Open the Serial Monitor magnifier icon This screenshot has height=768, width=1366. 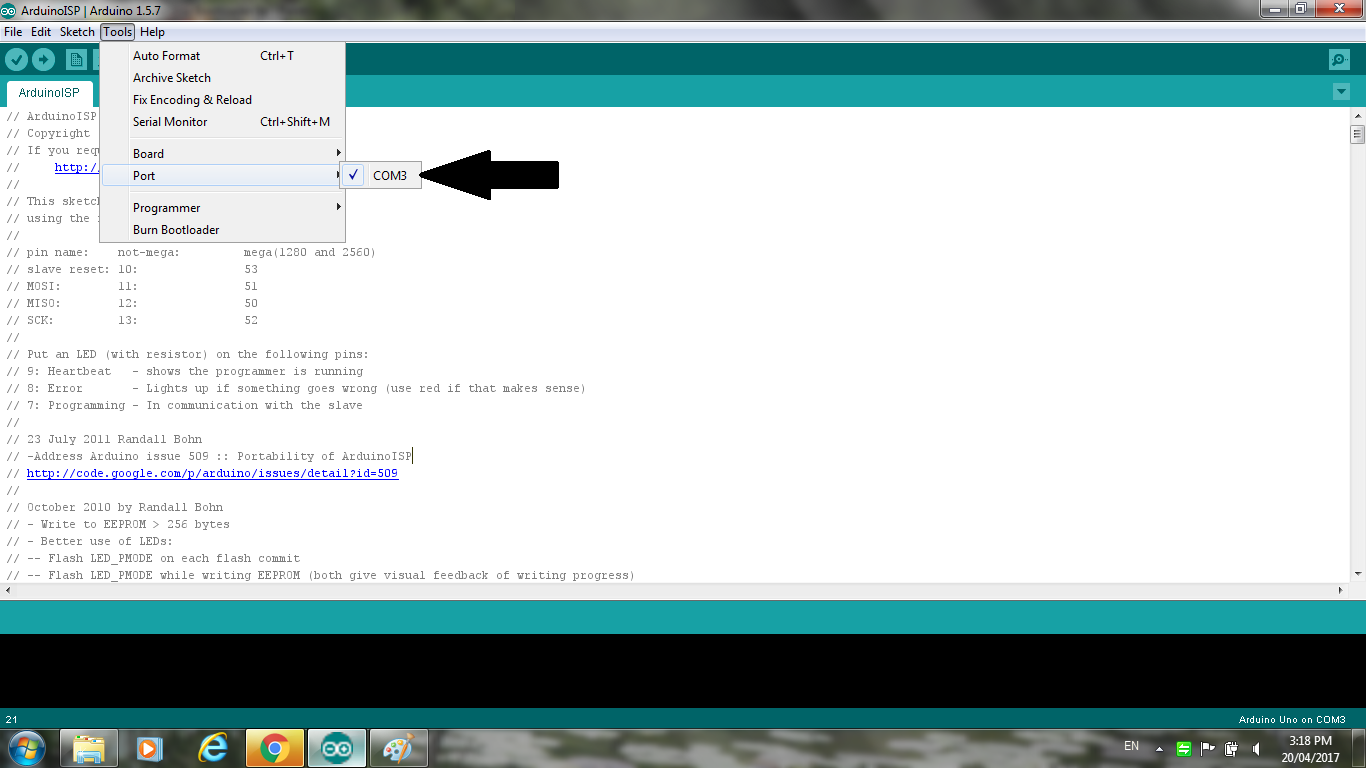1339,60
